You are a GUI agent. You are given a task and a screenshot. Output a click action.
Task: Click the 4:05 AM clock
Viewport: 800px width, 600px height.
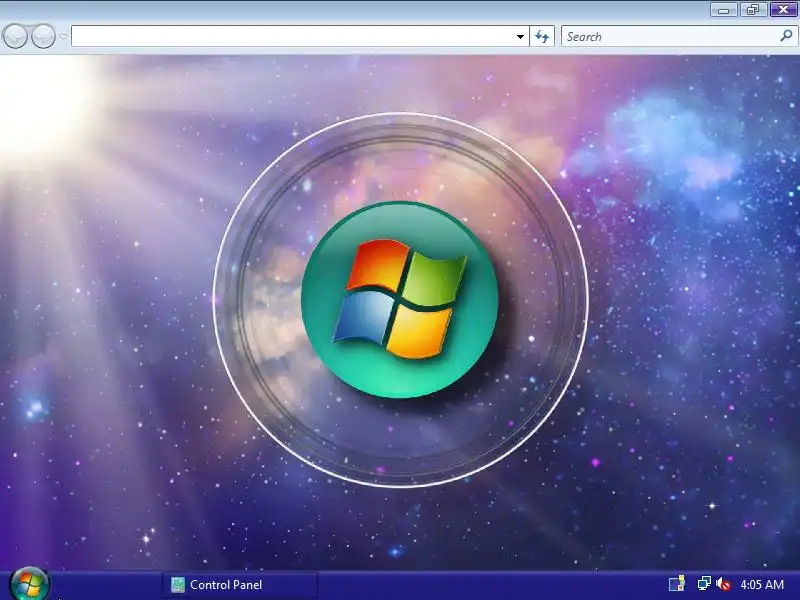(x=762, y=585)
